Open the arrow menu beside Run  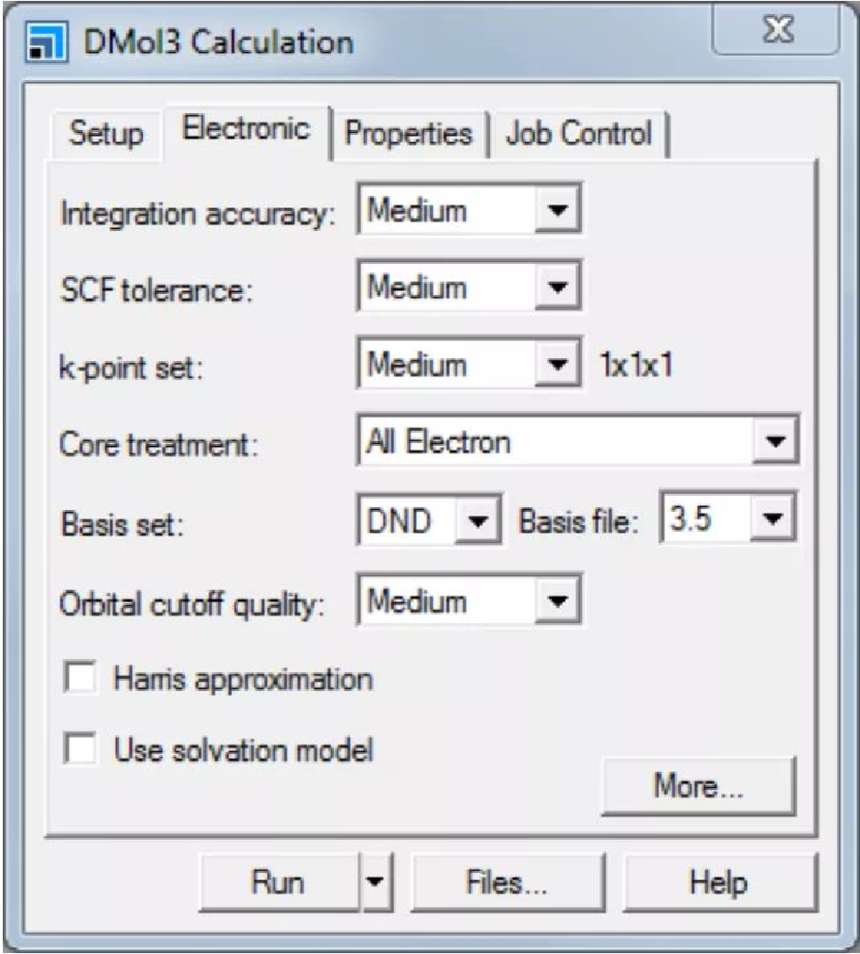pos(374,883)
